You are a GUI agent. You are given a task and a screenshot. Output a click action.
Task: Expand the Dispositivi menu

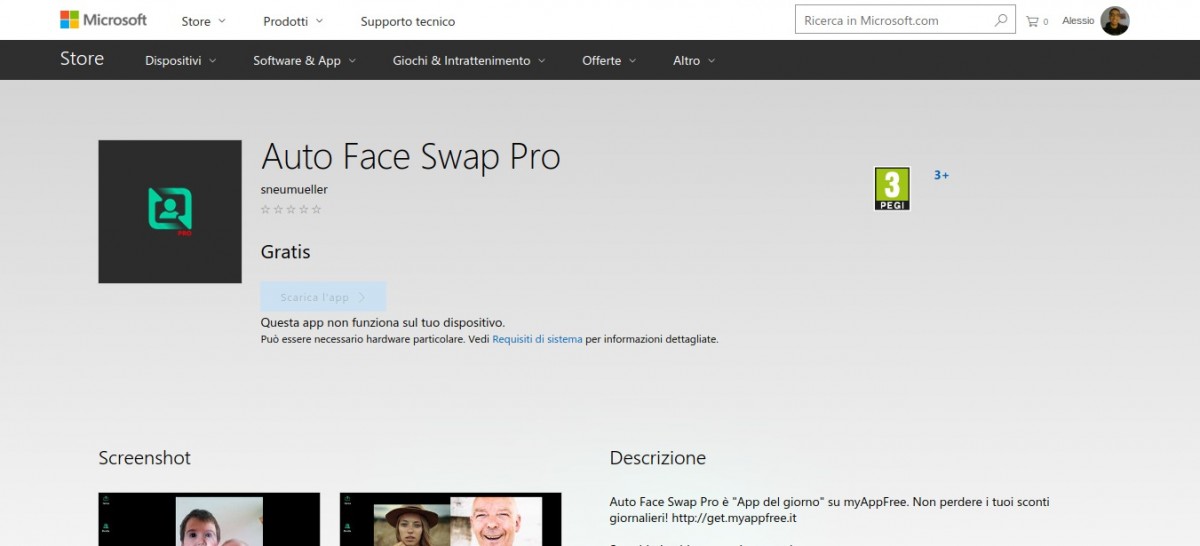(x=180, y=61)
